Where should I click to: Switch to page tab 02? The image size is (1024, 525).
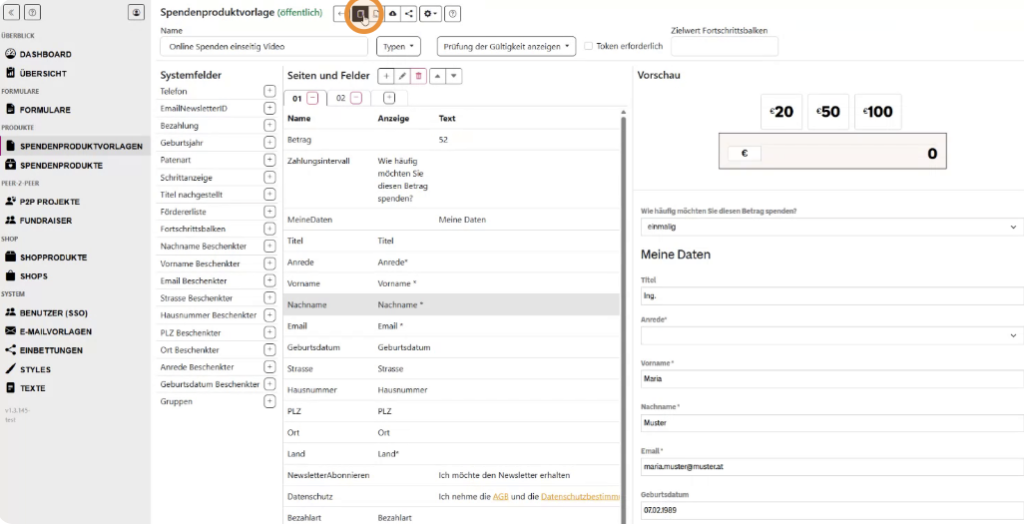coord(340,99)
